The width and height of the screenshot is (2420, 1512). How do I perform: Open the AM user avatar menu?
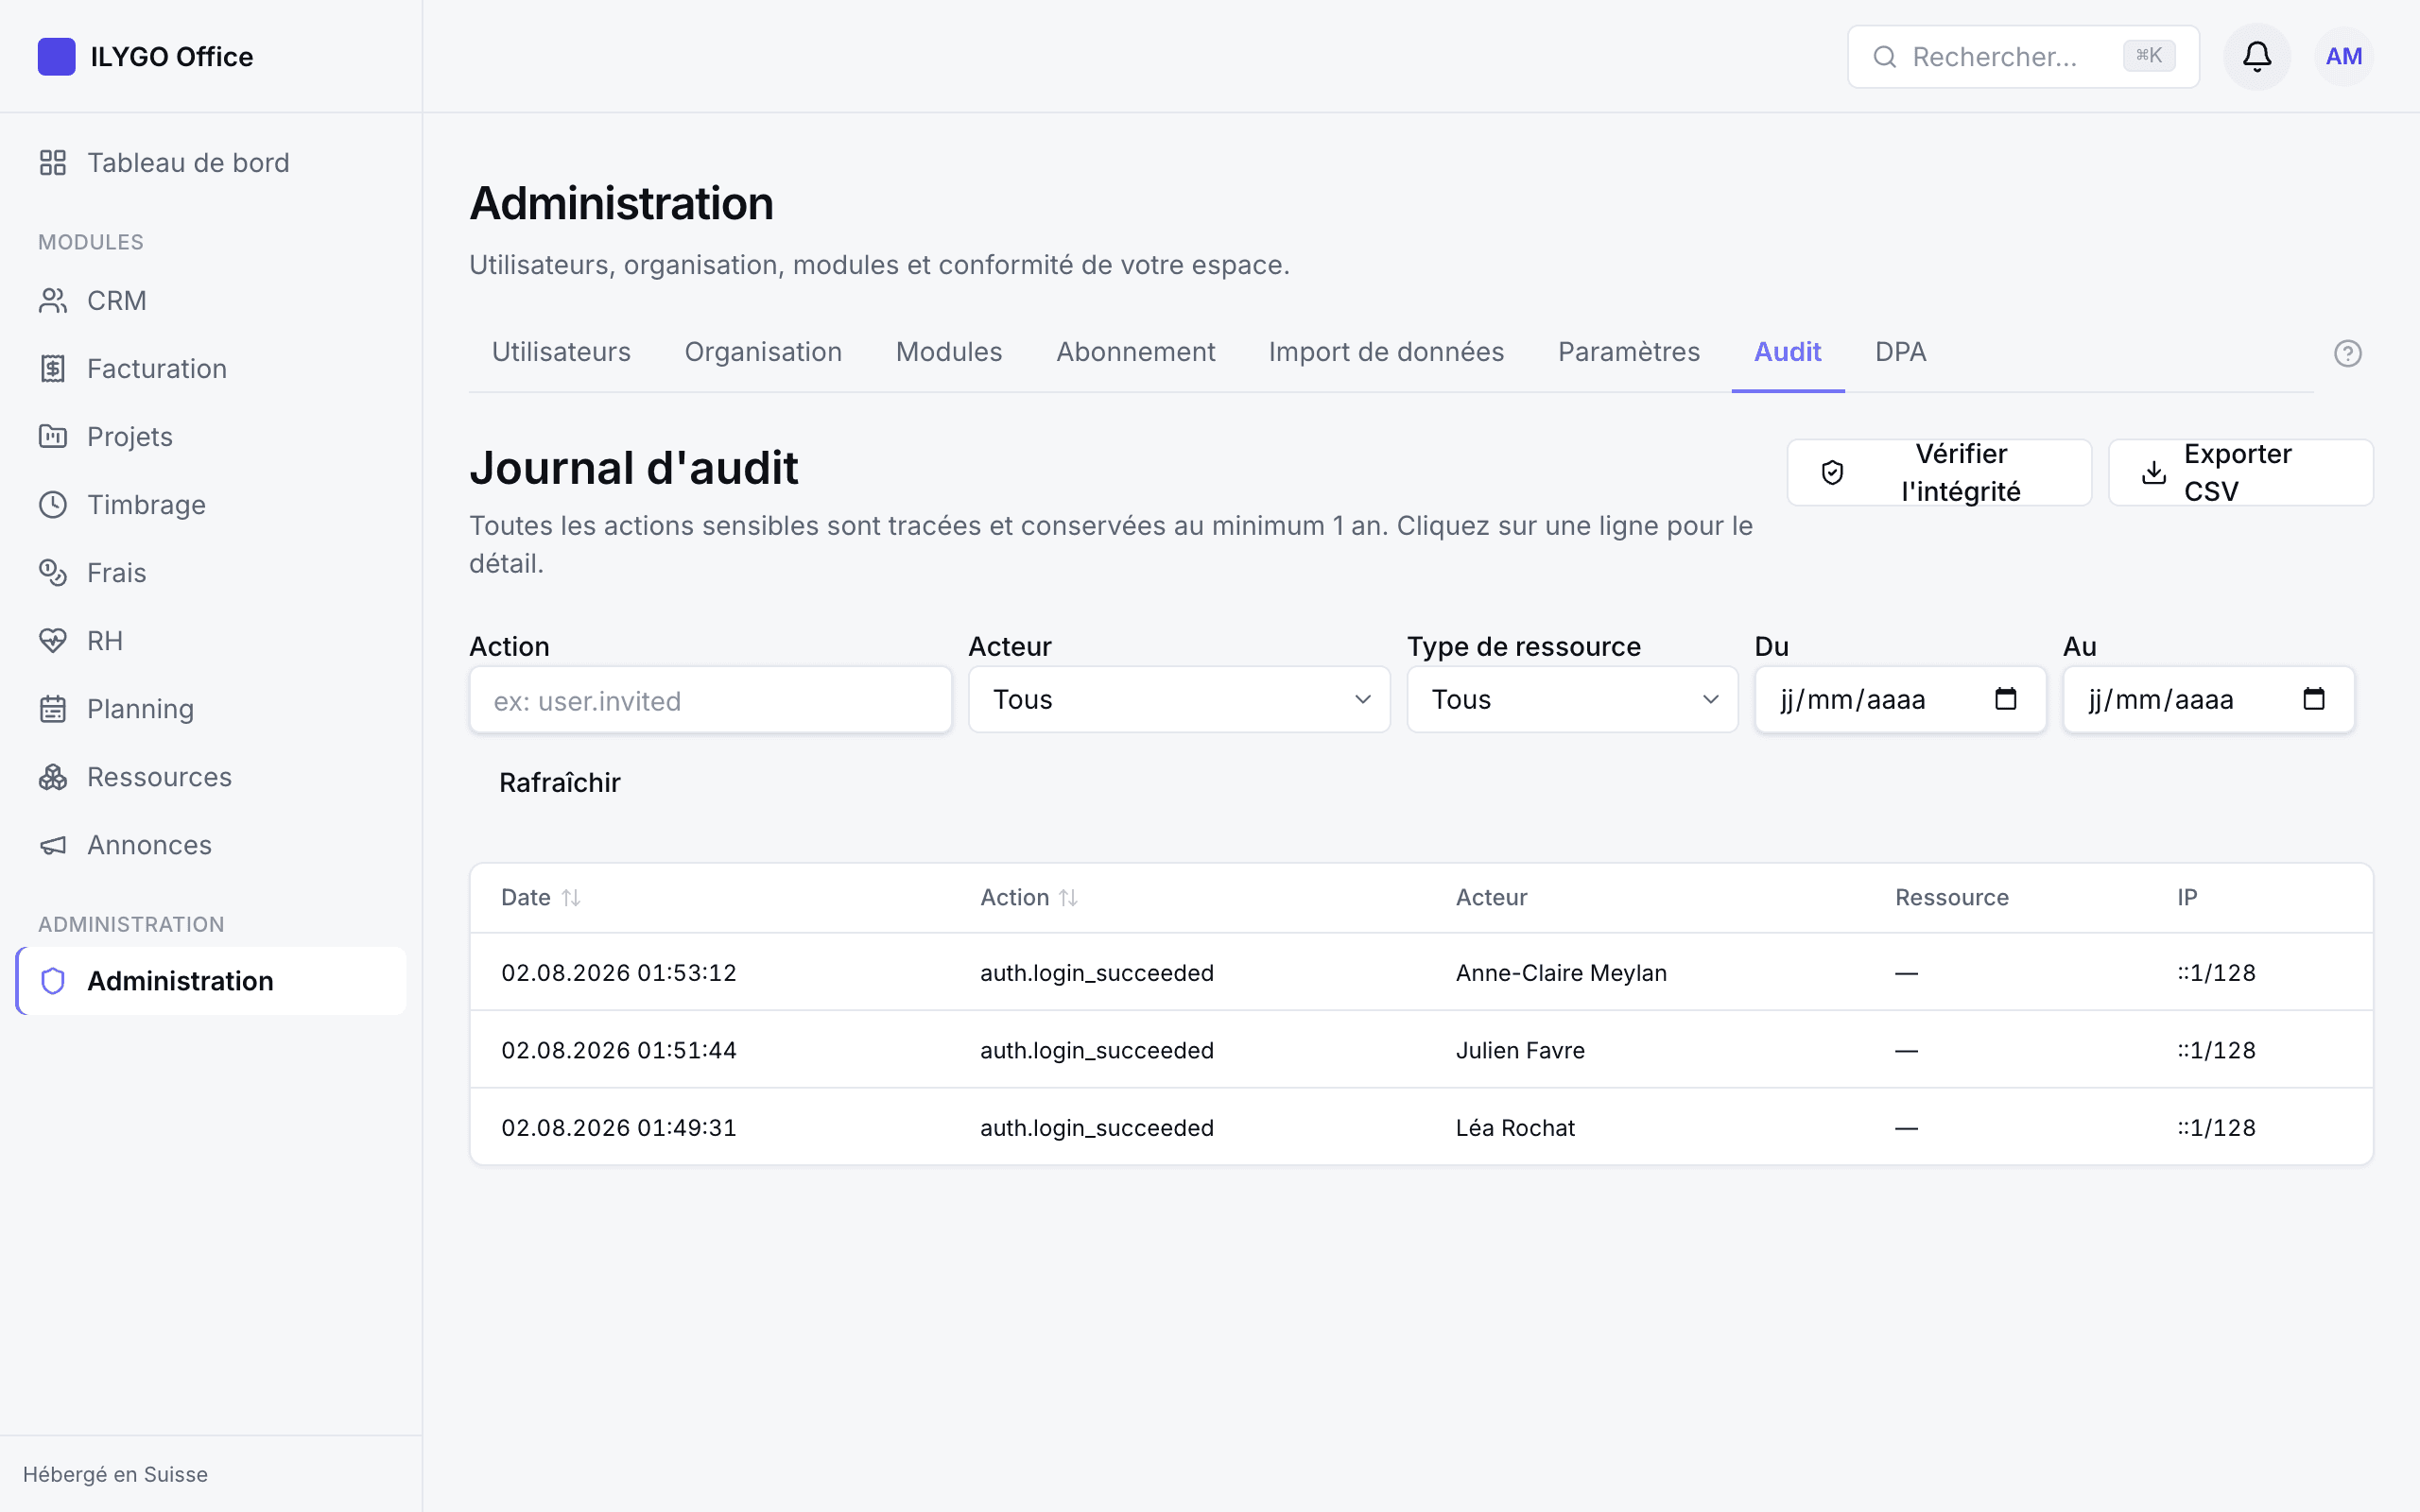pyautogui.click(x=2343, y=56)
